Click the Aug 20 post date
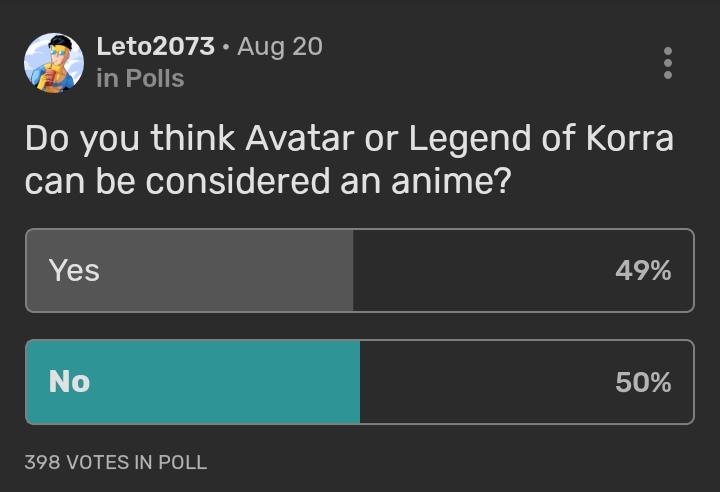This screenshot has height=492, width=720. tap(280, 46)
